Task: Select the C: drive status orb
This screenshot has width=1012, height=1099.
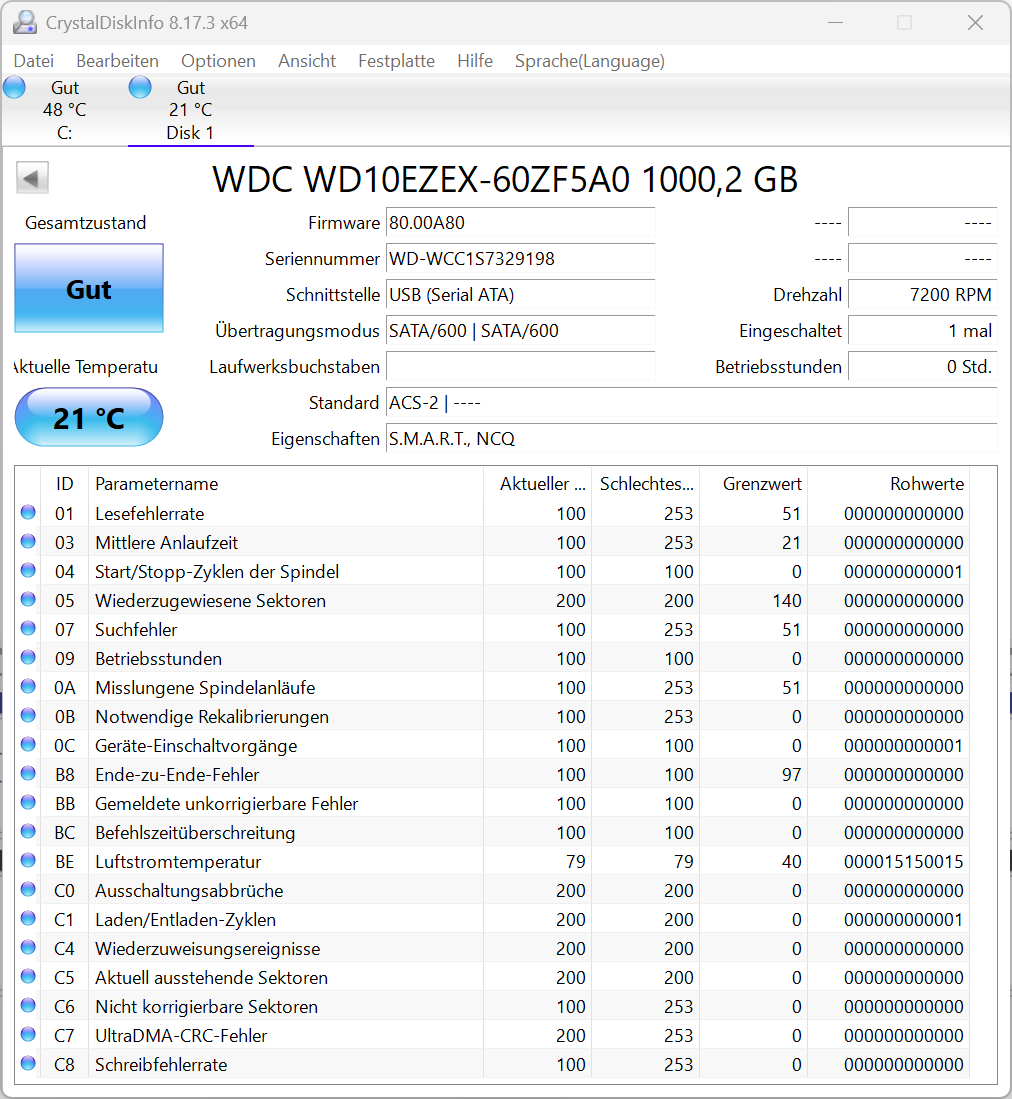Action: coord(14,88)
